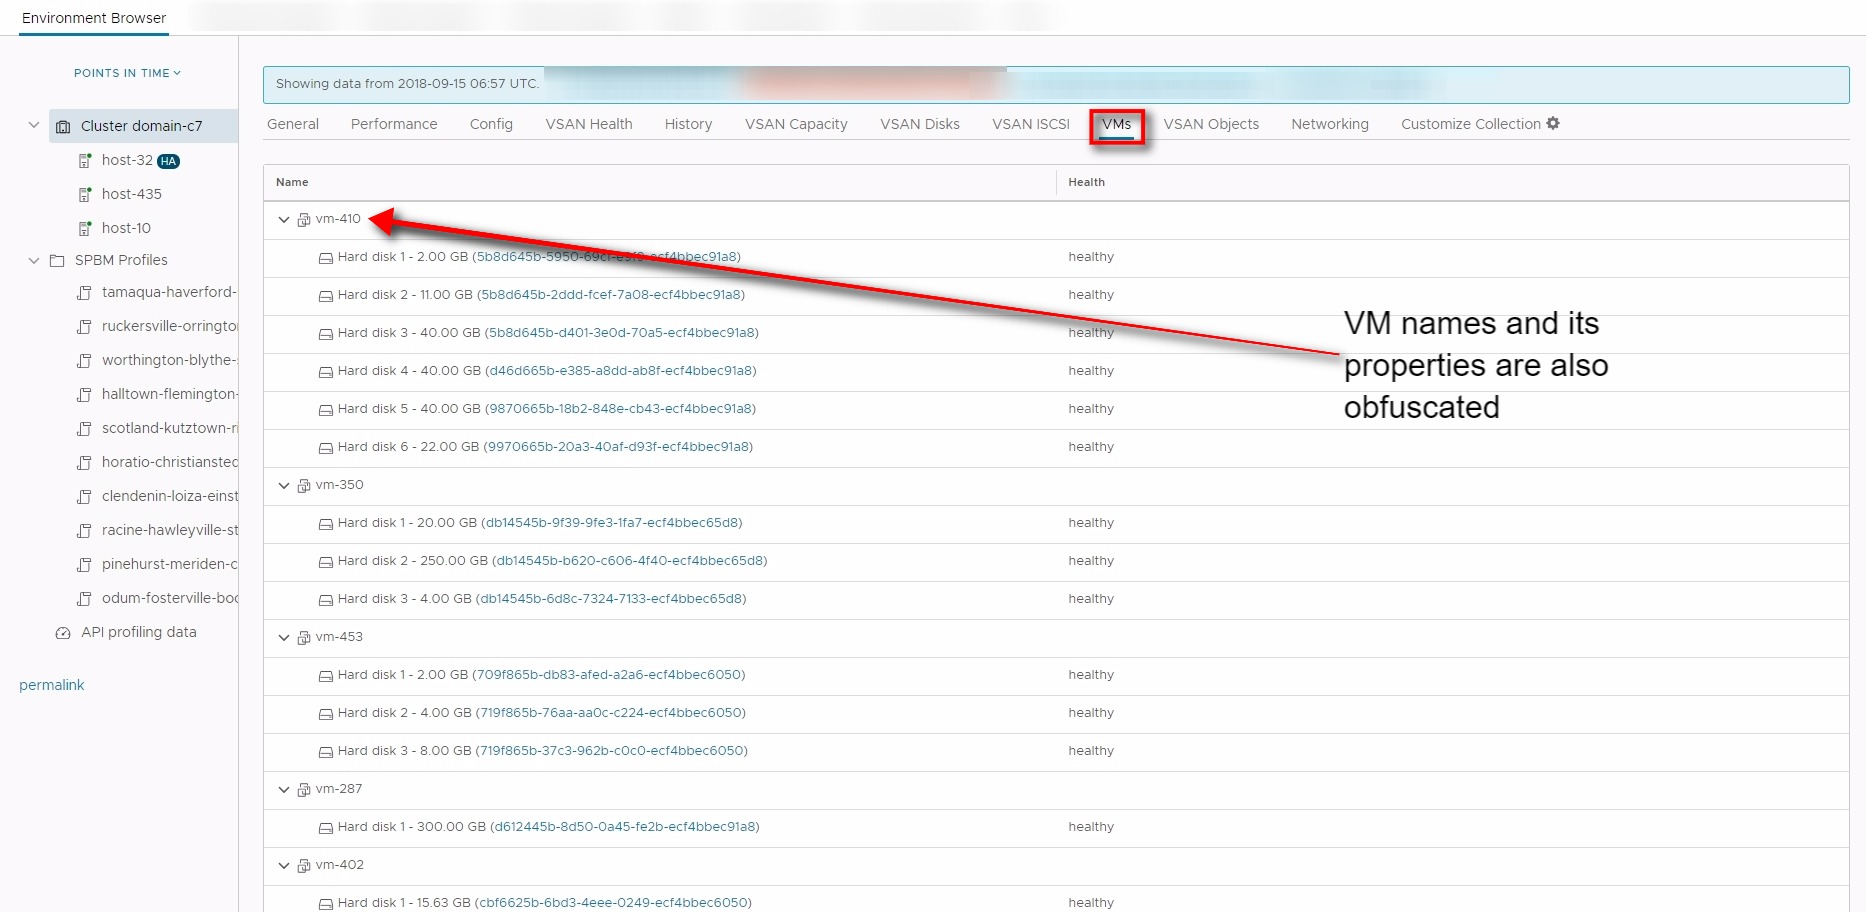This screenshot has height=912, width=1866.
Task: Collapse the Cluster domain-c7 tree node
Action: coord(34,126)
